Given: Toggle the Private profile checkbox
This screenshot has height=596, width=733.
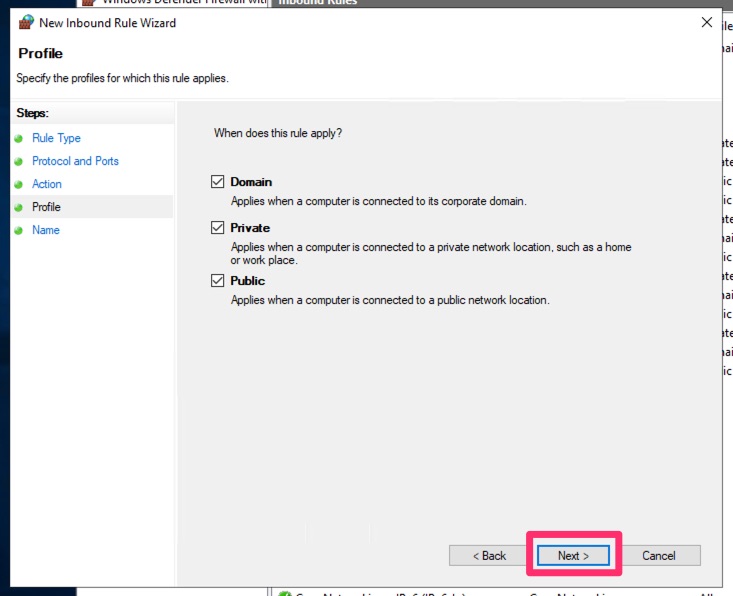Looking at the screenshot, I should [x=218, y=228].
